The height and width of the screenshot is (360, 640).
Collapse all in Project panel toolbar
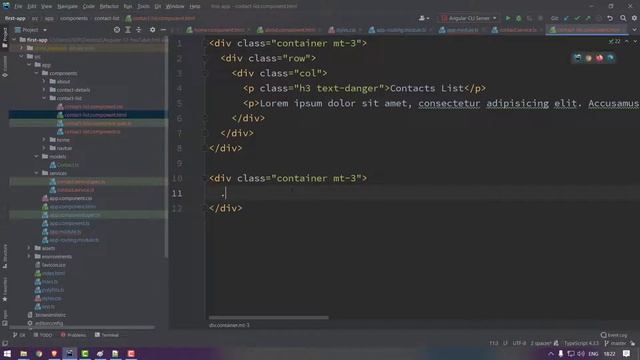tap(139, 30)
